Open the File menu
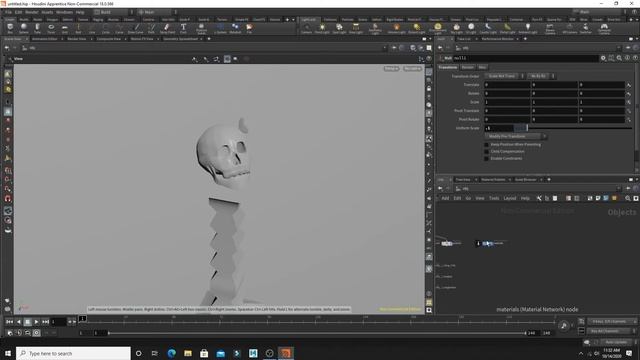Viewport: 640px width, 360px height. point(8,12)
